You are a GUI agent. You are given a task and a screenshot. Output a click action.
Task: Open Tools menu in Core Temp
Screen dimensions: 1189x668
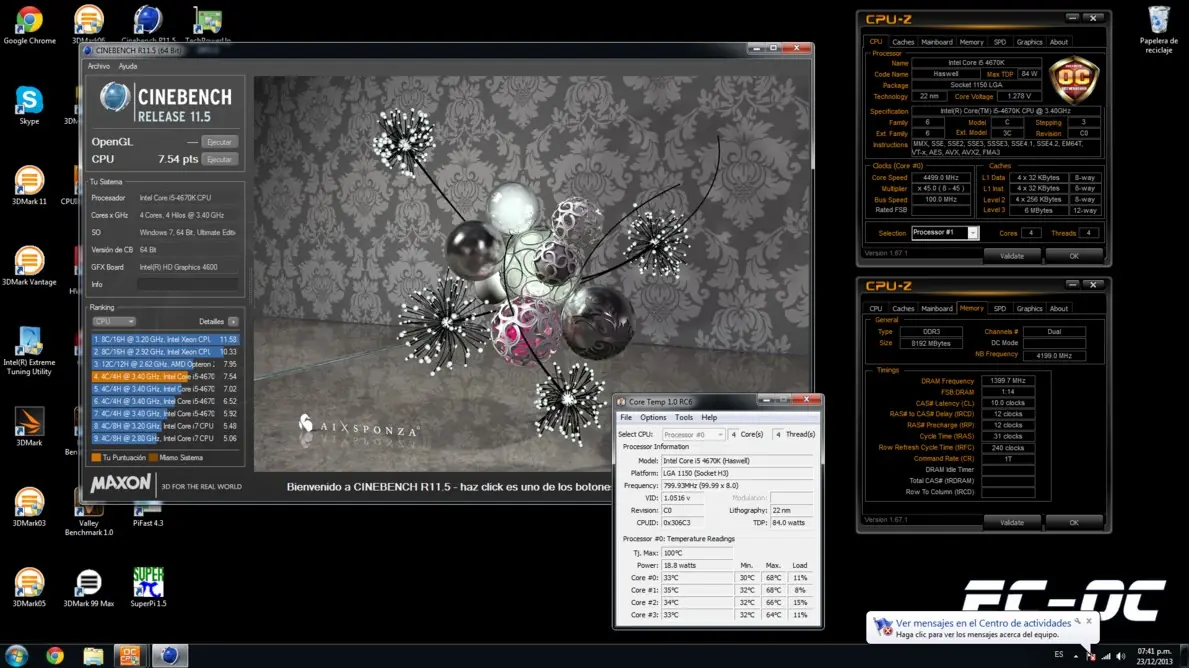[x=684, y=417]
